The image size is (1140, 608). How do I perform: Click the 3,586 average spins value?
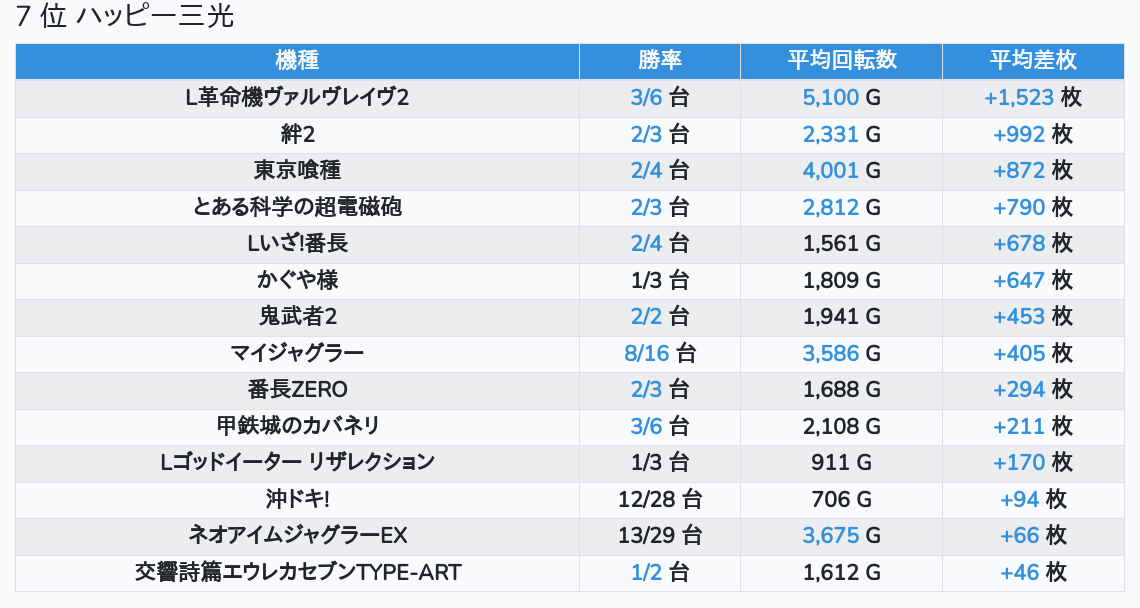tap(830, 353)
